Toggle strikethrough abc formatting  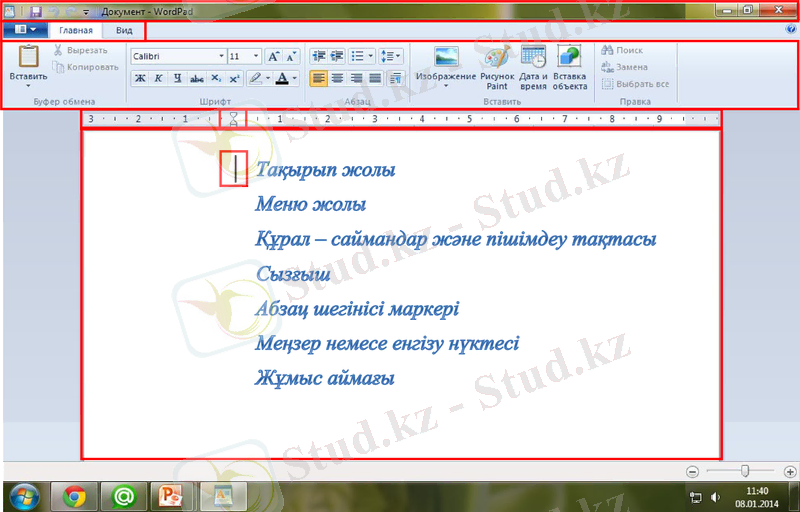coord(196,78)
